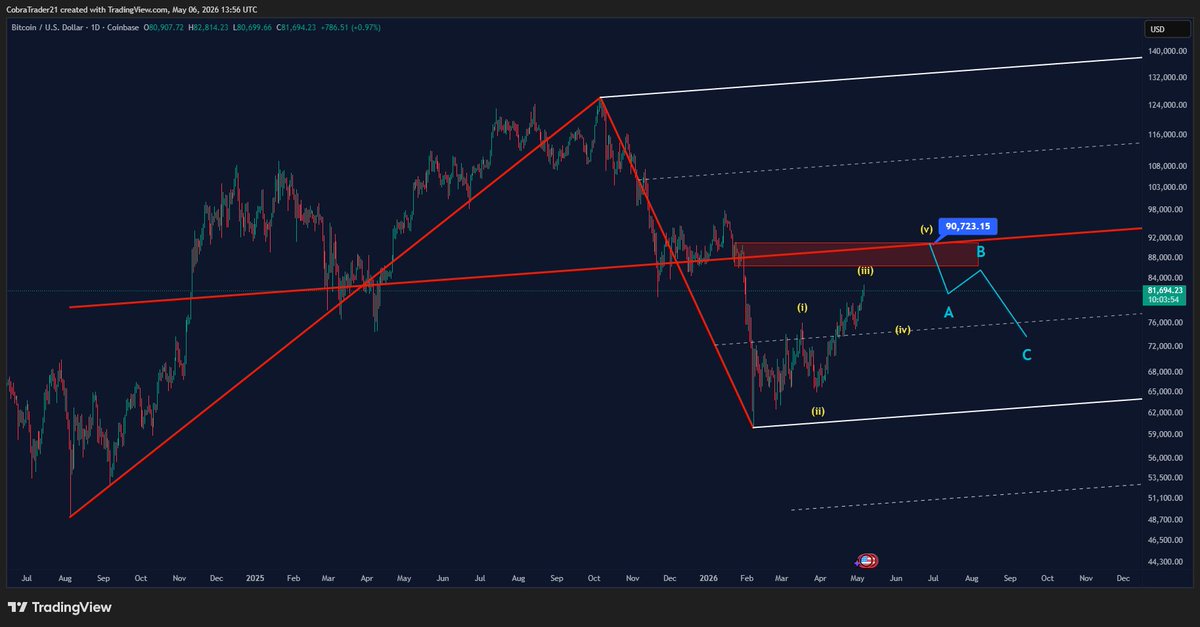This screenshot has width=1200, height=627.
Task: Select the yellow wave label (v)
Action: [926, 228]
